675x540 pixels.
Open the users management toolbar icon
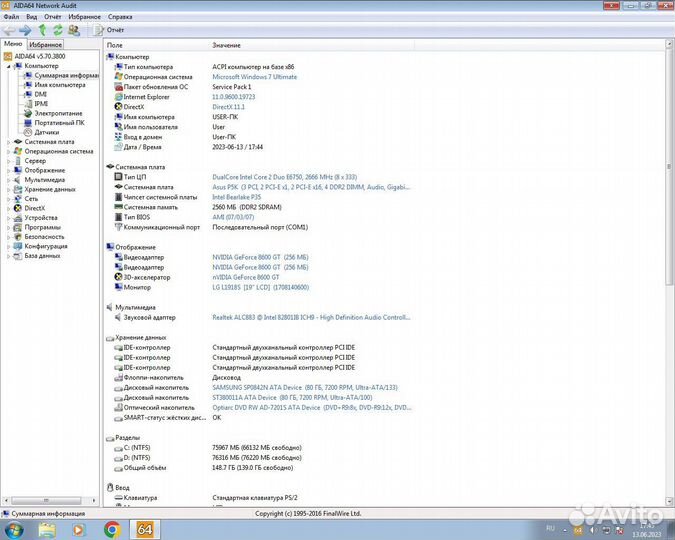74,30
